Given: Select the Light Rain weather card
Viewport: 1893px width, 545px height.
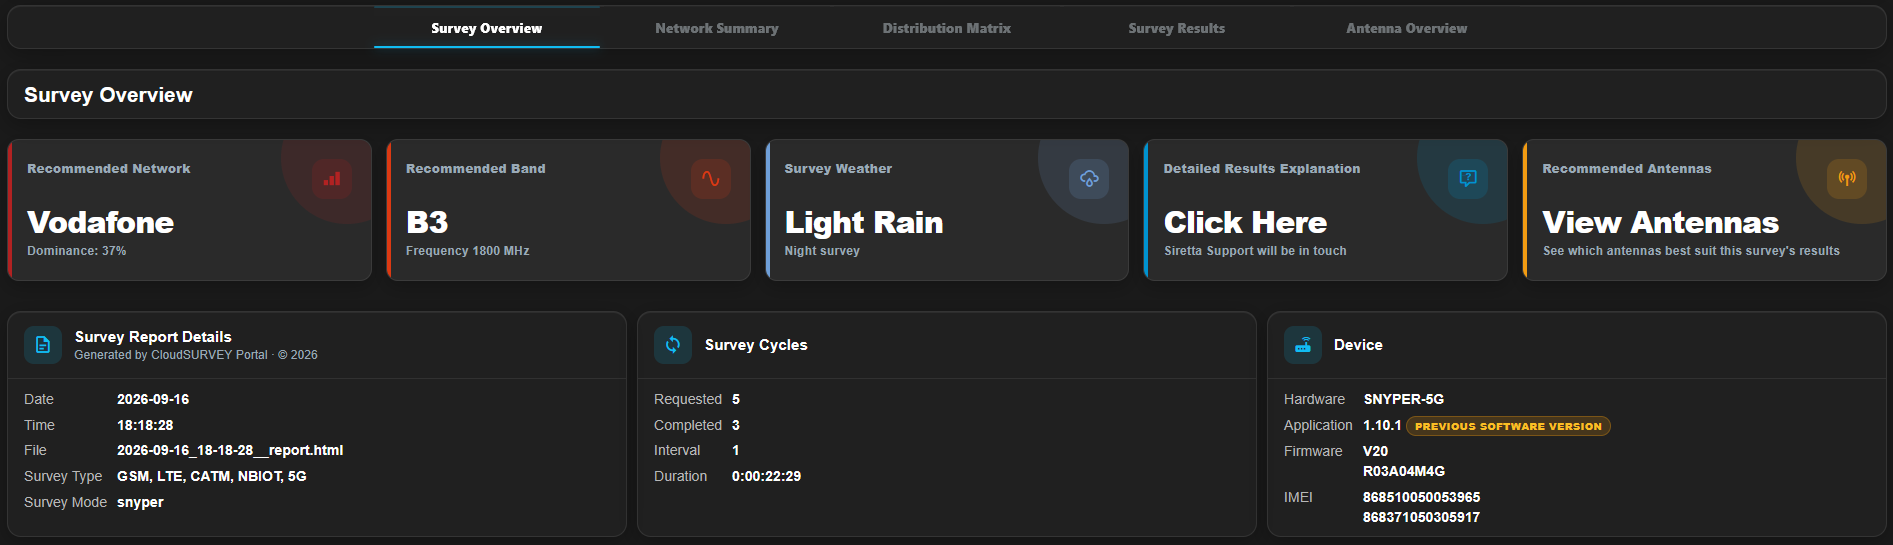Looking at the screenshot, I should pos(947,210).
